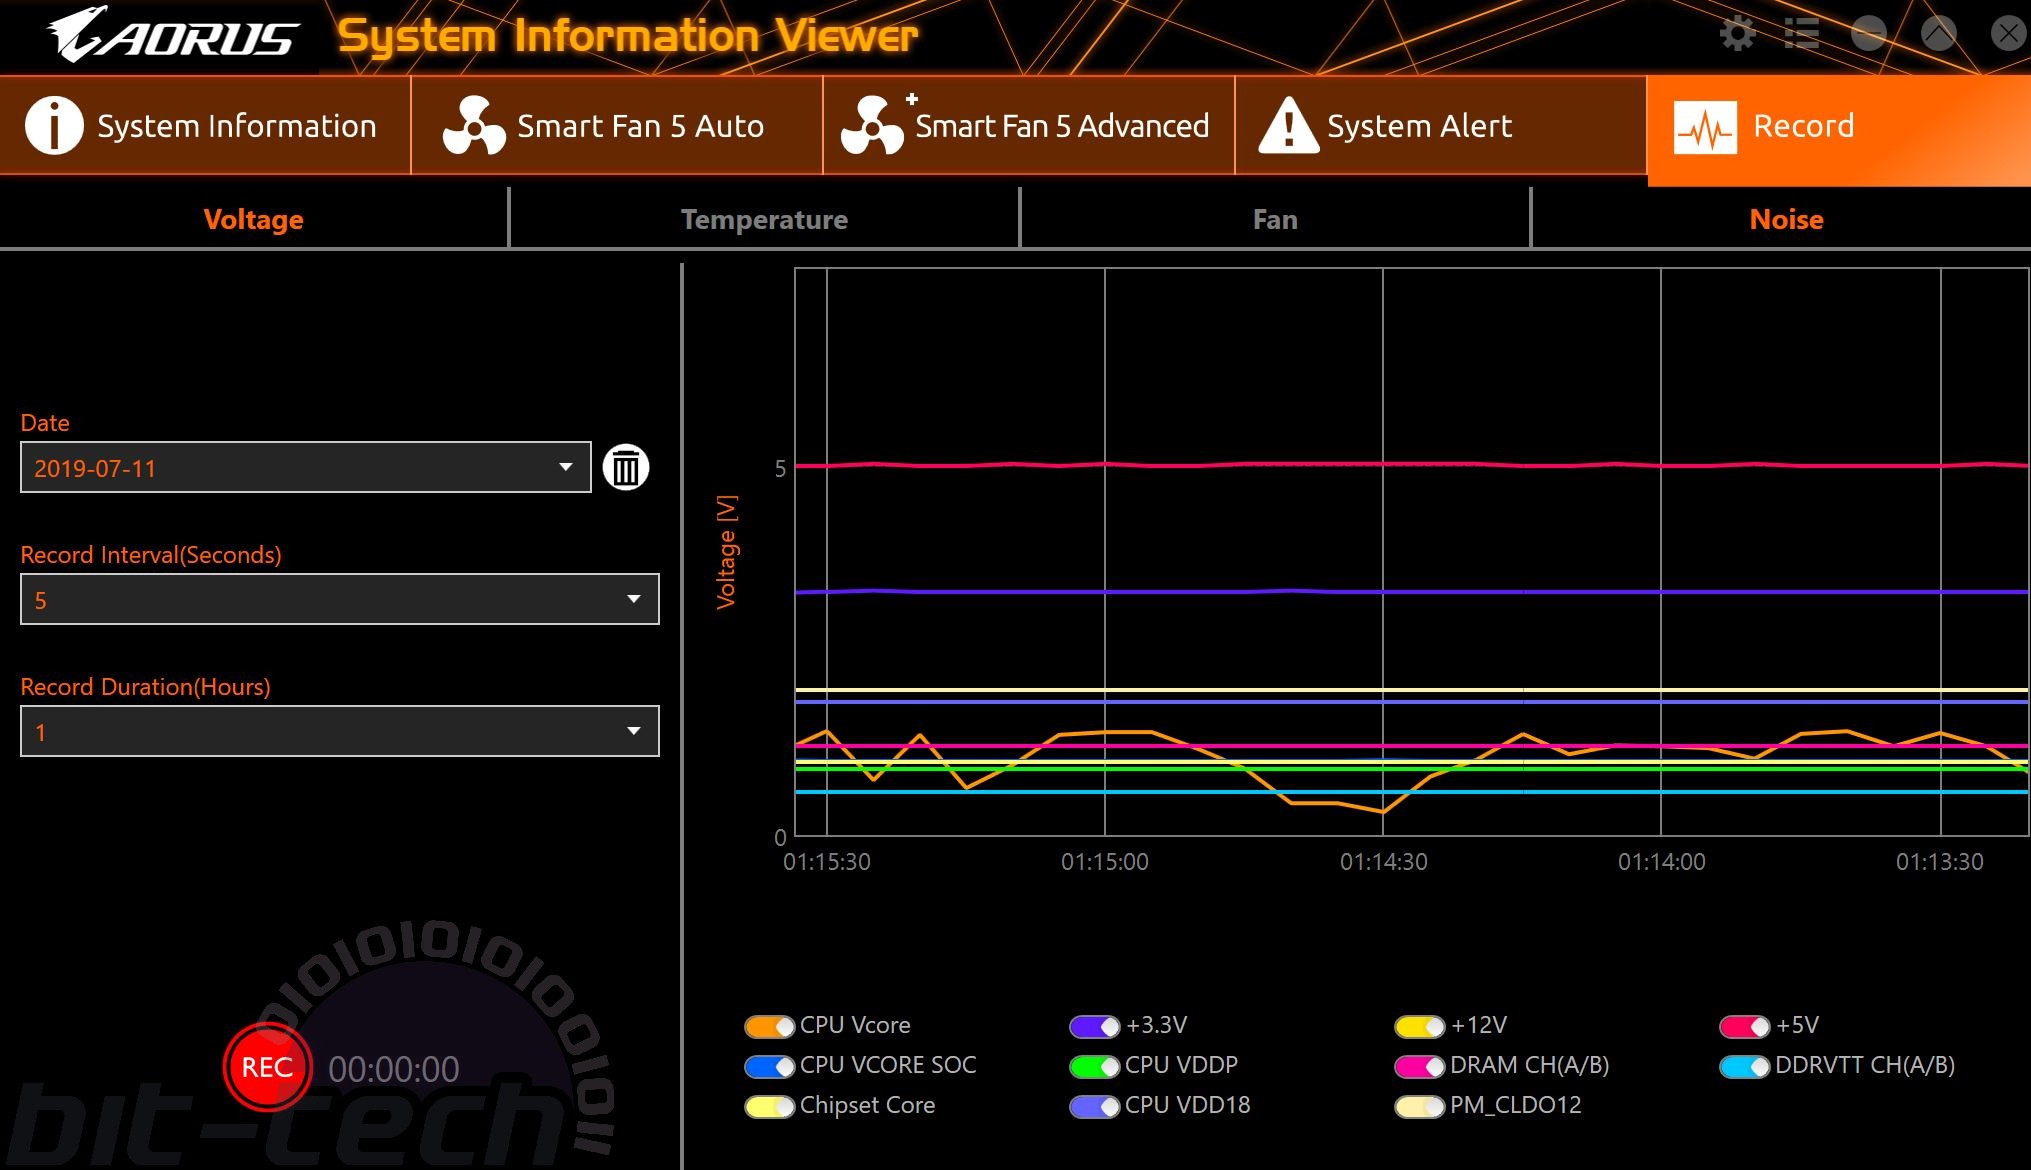Click the 01:15:00 time axis label
Viewport: 2031px width, 1170px height.
(x=1105, y=861)
